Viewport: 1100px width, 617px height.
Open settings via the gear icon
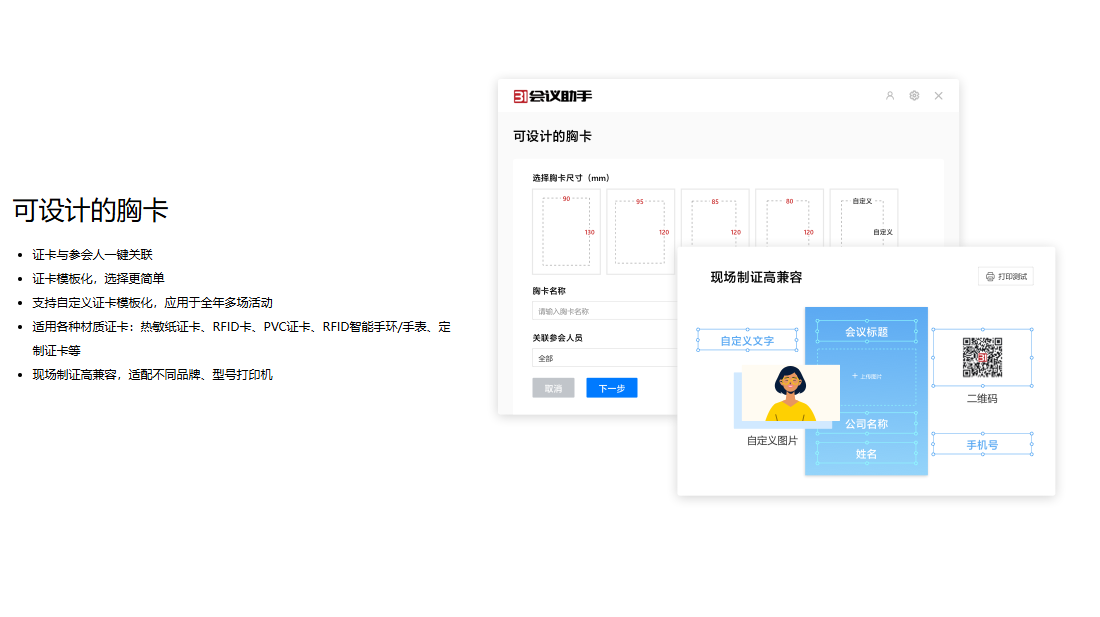[914, 96]
